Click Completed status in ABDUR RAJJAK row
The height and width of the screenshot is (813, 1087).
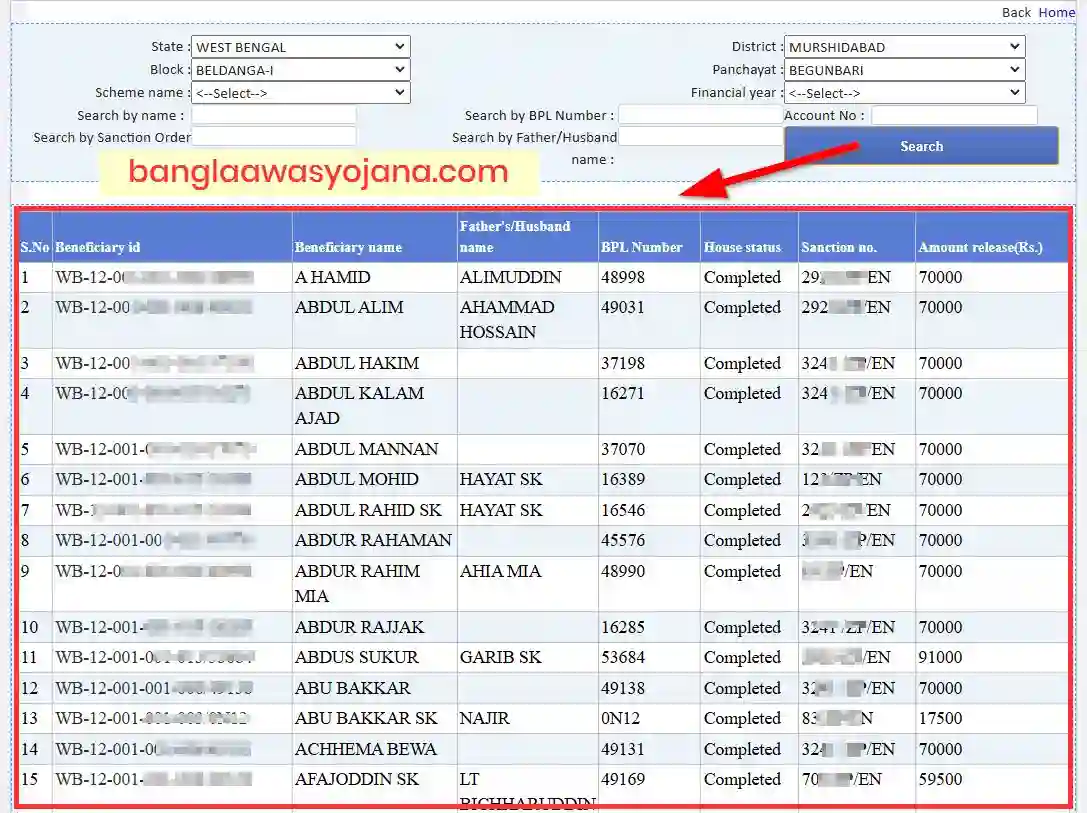click(742, 627)
